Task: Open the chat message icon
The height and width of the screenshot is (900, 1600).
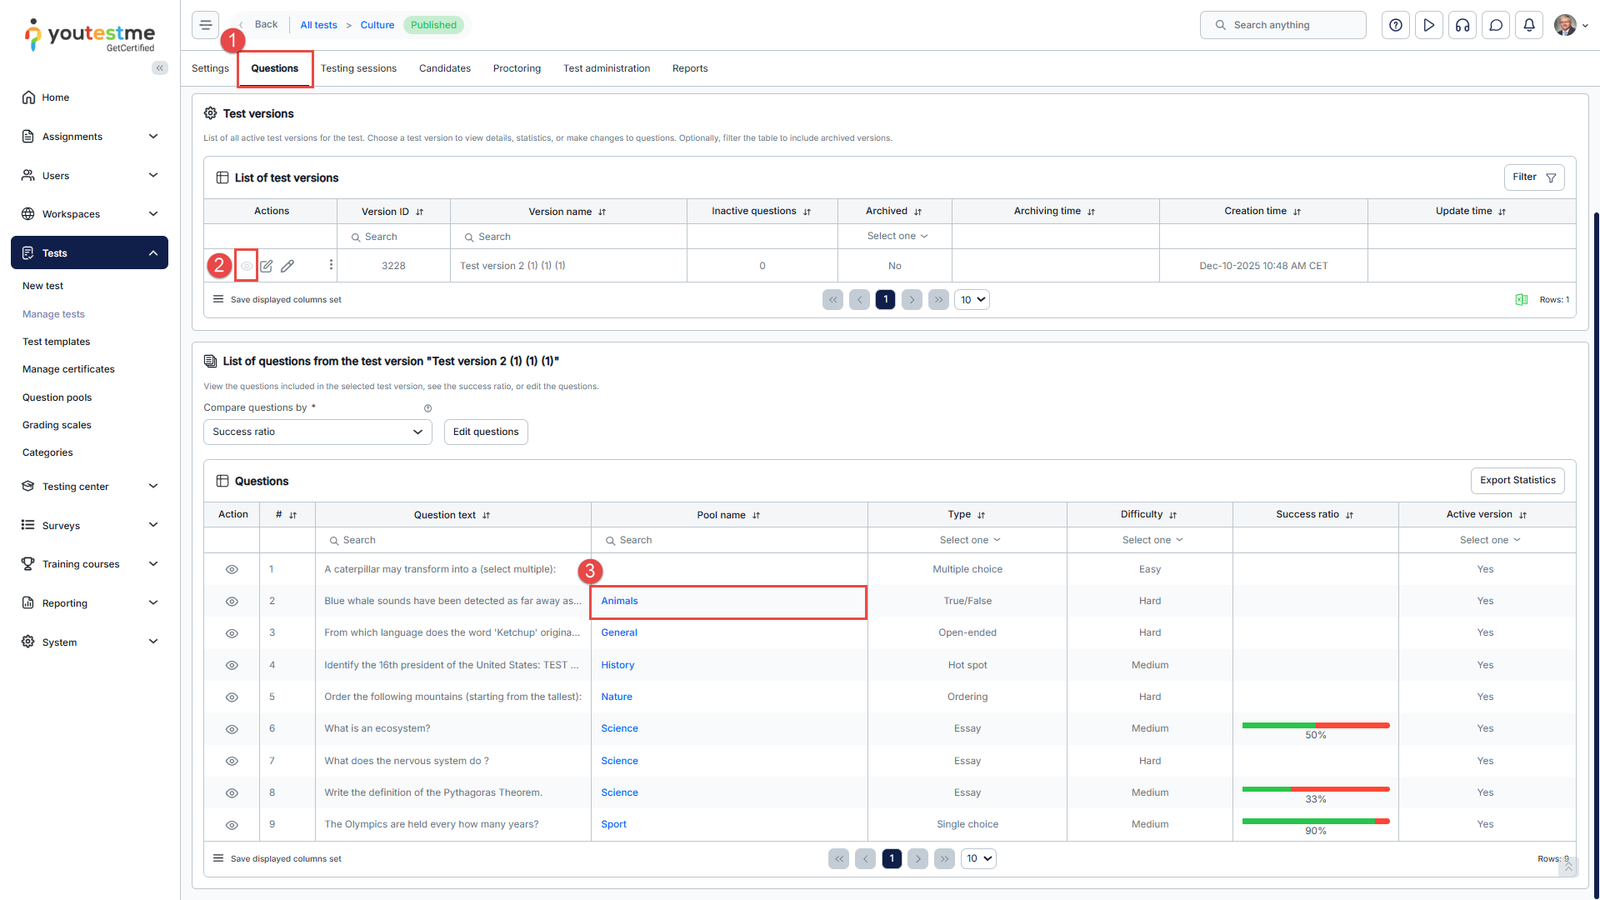Action: tap(1496, 25)
